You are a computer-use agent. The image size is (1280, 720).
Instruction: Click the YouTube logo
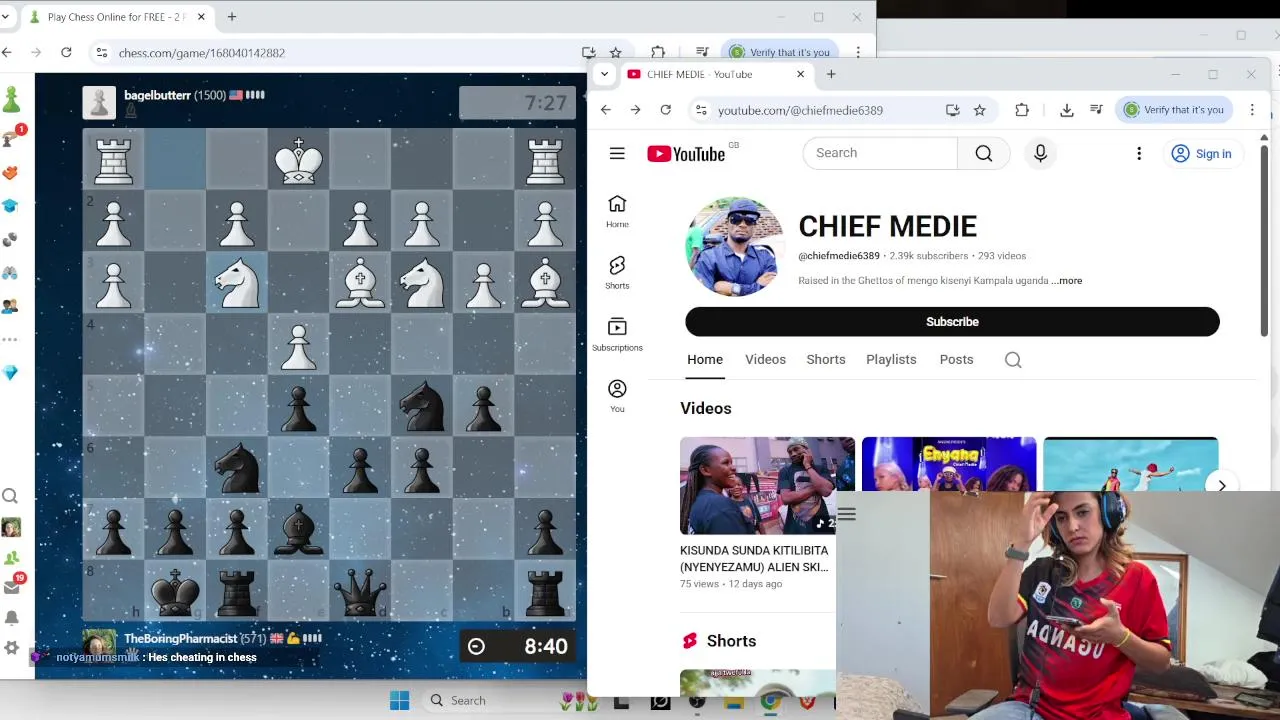click(x=686, y=153)
